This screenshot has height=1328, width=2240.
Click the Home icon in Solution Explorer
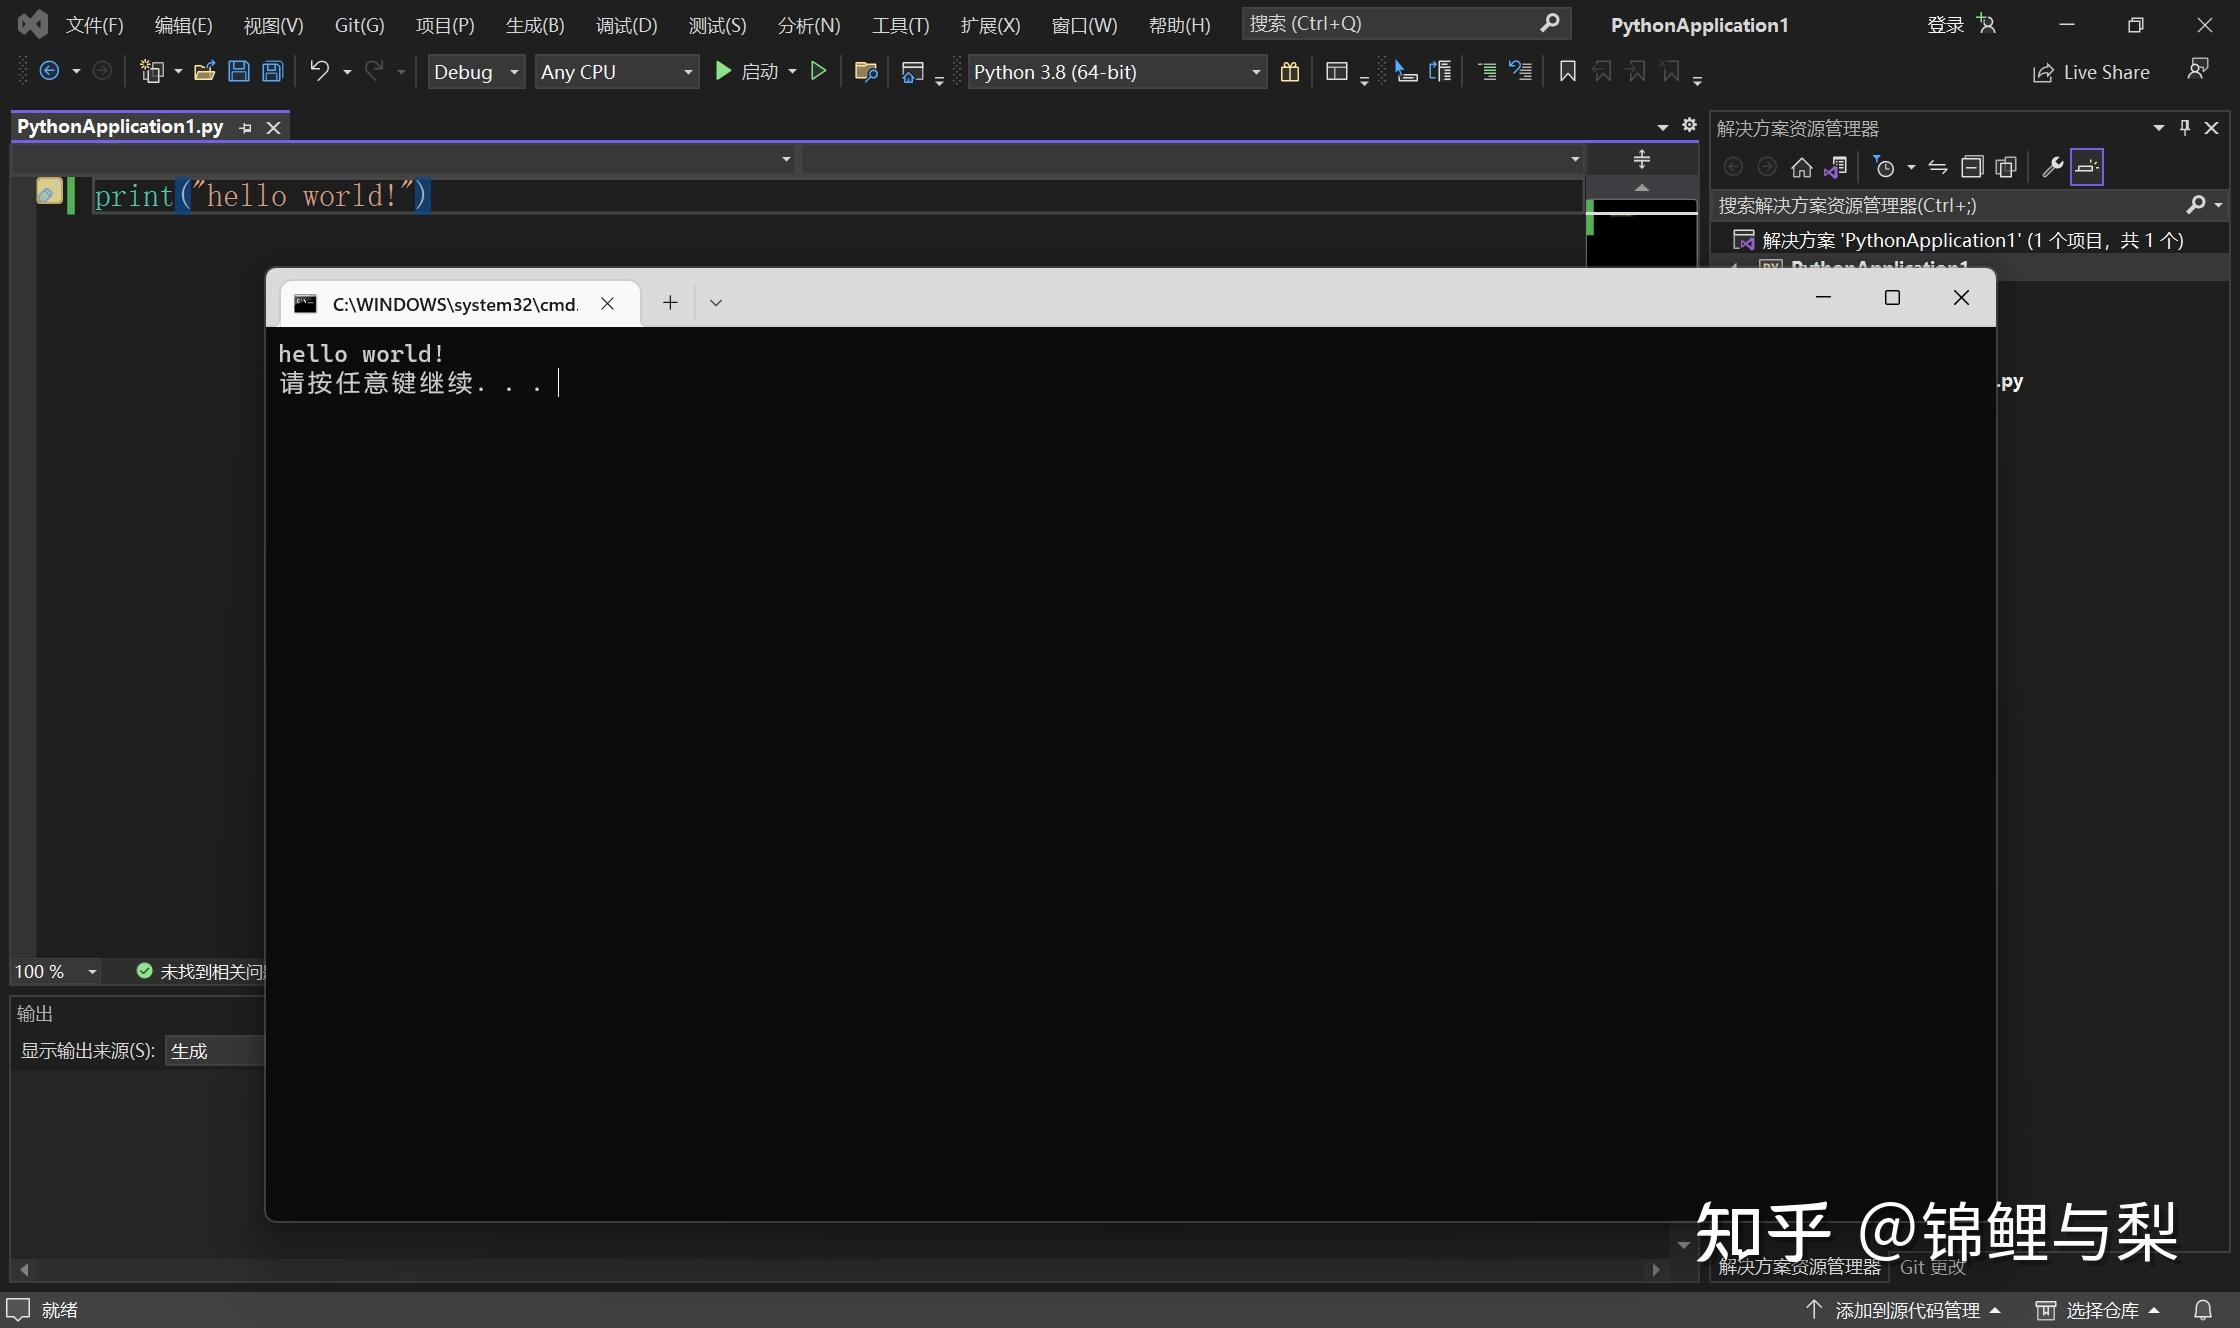[1802, 167]
